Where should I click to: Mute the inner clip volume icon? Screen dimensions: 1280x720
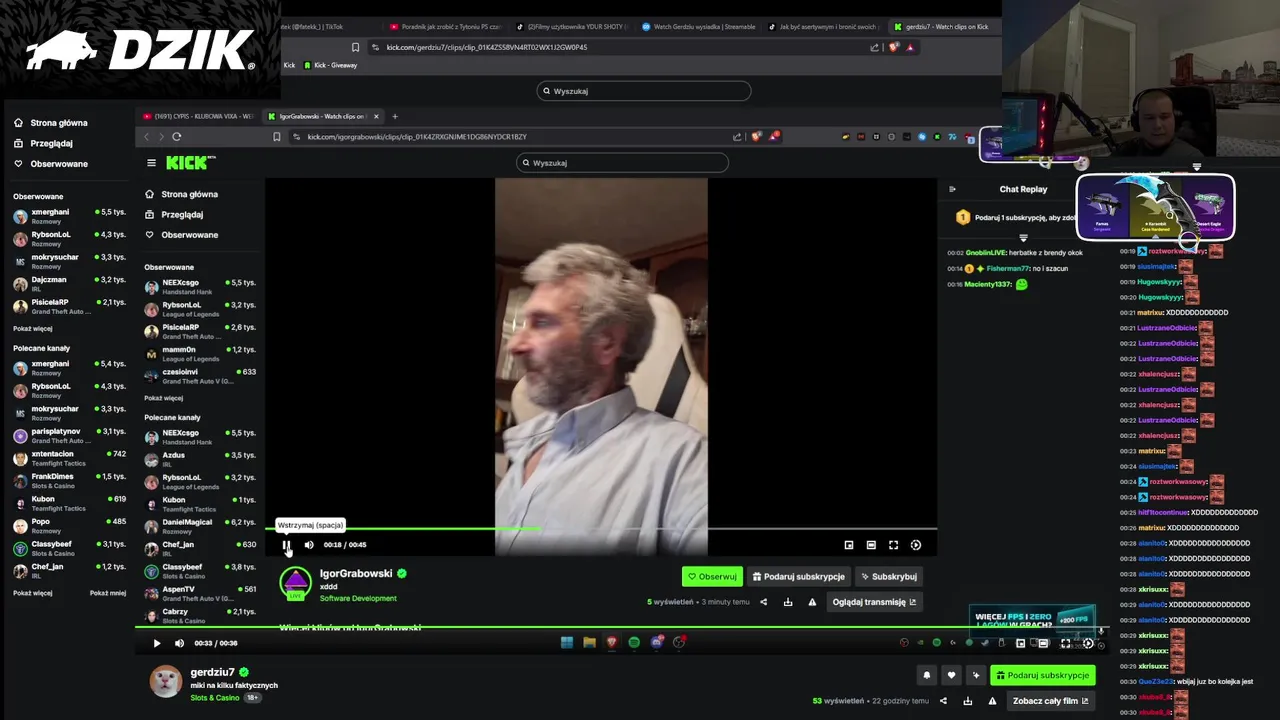click(x=309, y=545)
